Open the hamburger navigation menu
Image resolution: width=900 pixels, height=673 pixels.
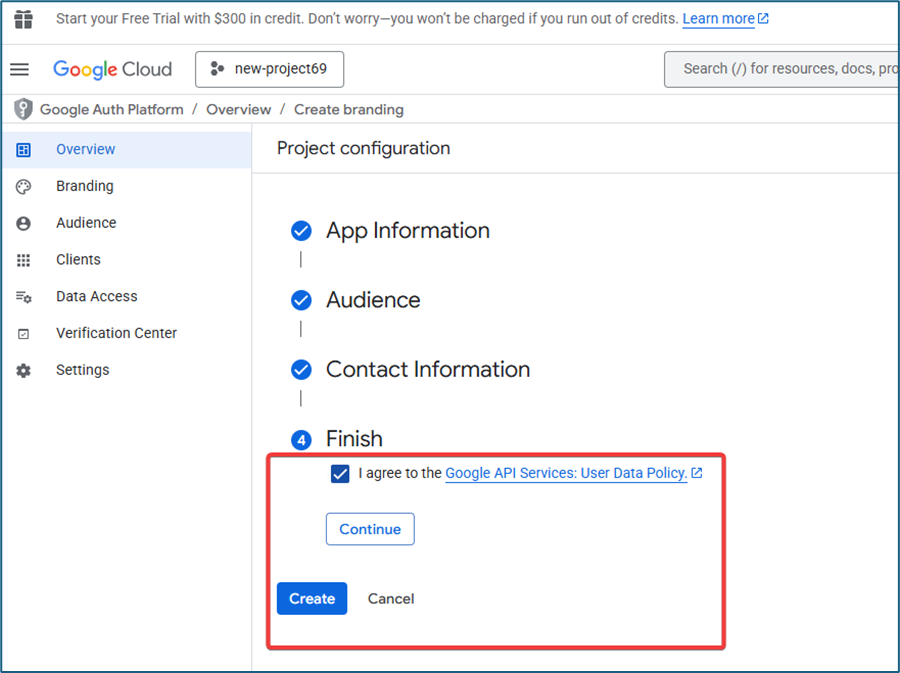pos(20,69)
